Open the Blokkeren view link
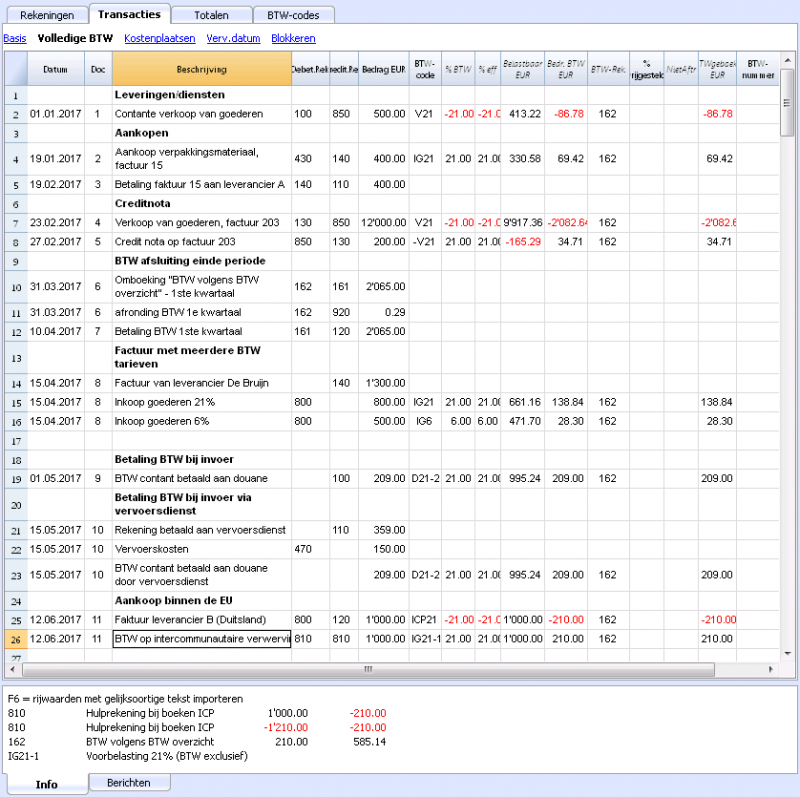800x797 pixels. [x=293, y=38]
